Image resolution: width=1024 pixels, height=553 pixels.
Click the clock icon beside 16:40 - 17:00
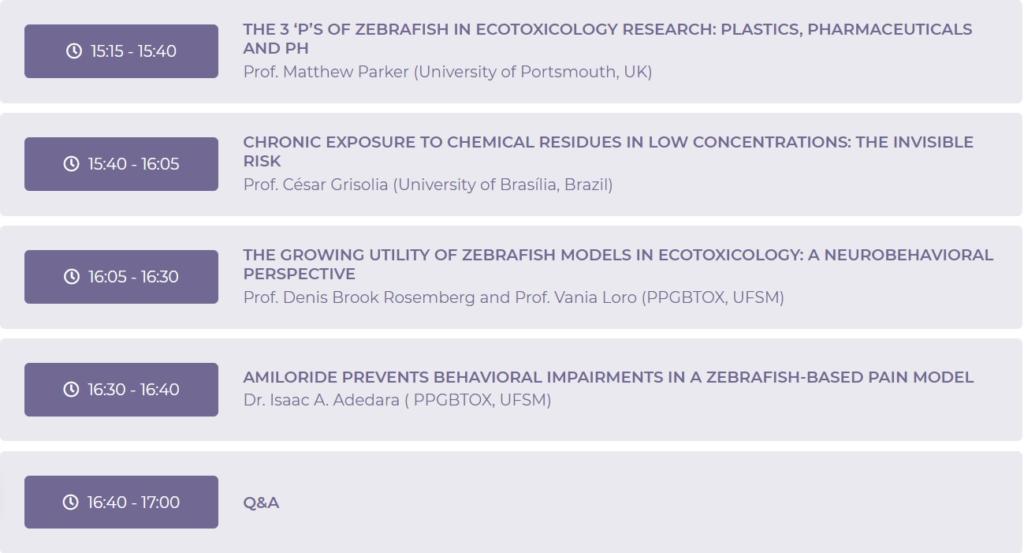(x=72, y=502)
